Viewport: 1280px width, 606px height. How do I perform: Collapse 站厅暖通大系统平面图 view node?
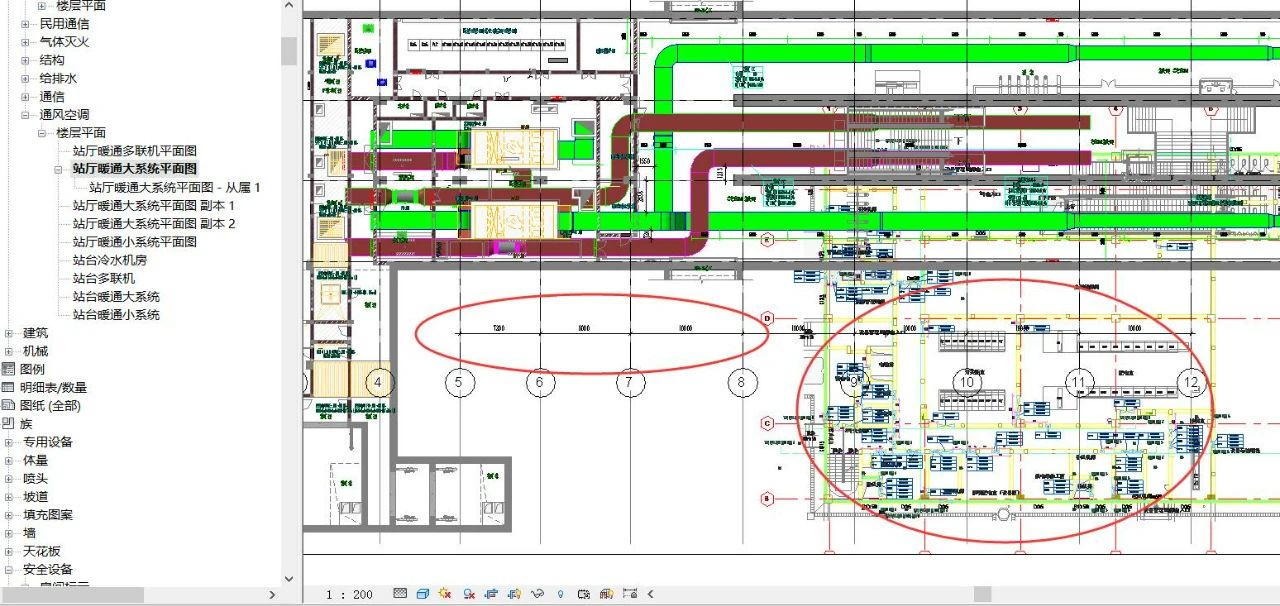[x=59, y=169]
